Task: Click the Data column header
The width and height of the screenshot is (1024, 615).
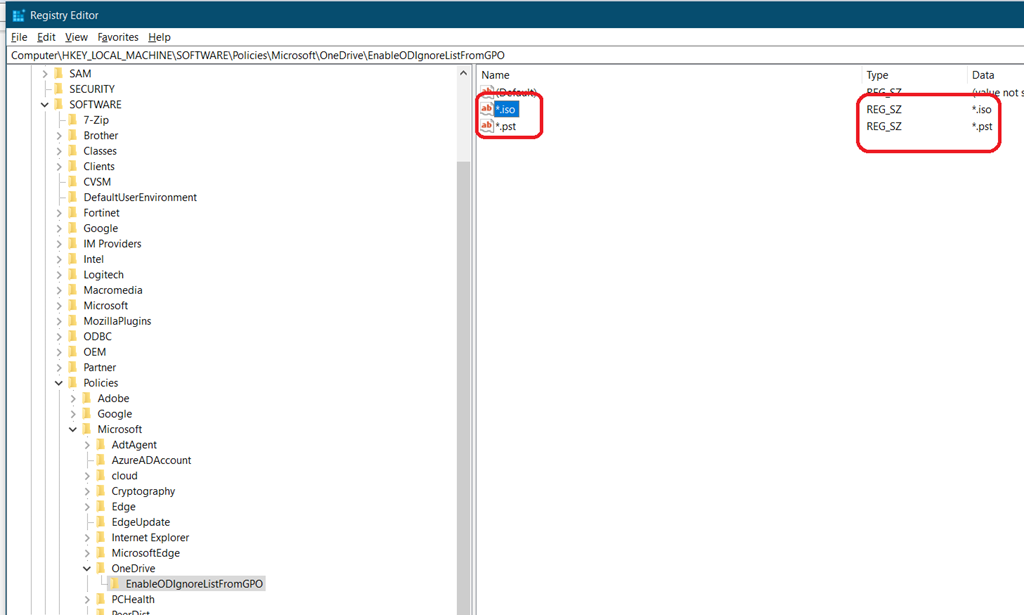Action: click(995, 75)
